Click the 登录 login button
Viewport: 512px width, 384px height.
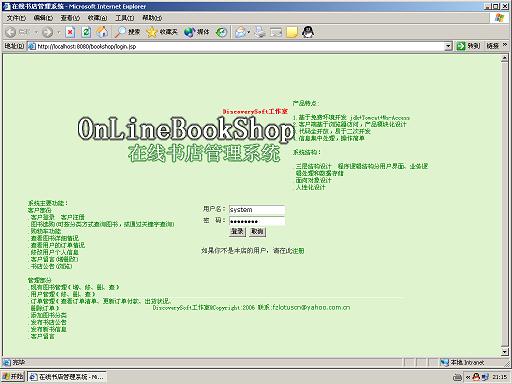[237, 231]
